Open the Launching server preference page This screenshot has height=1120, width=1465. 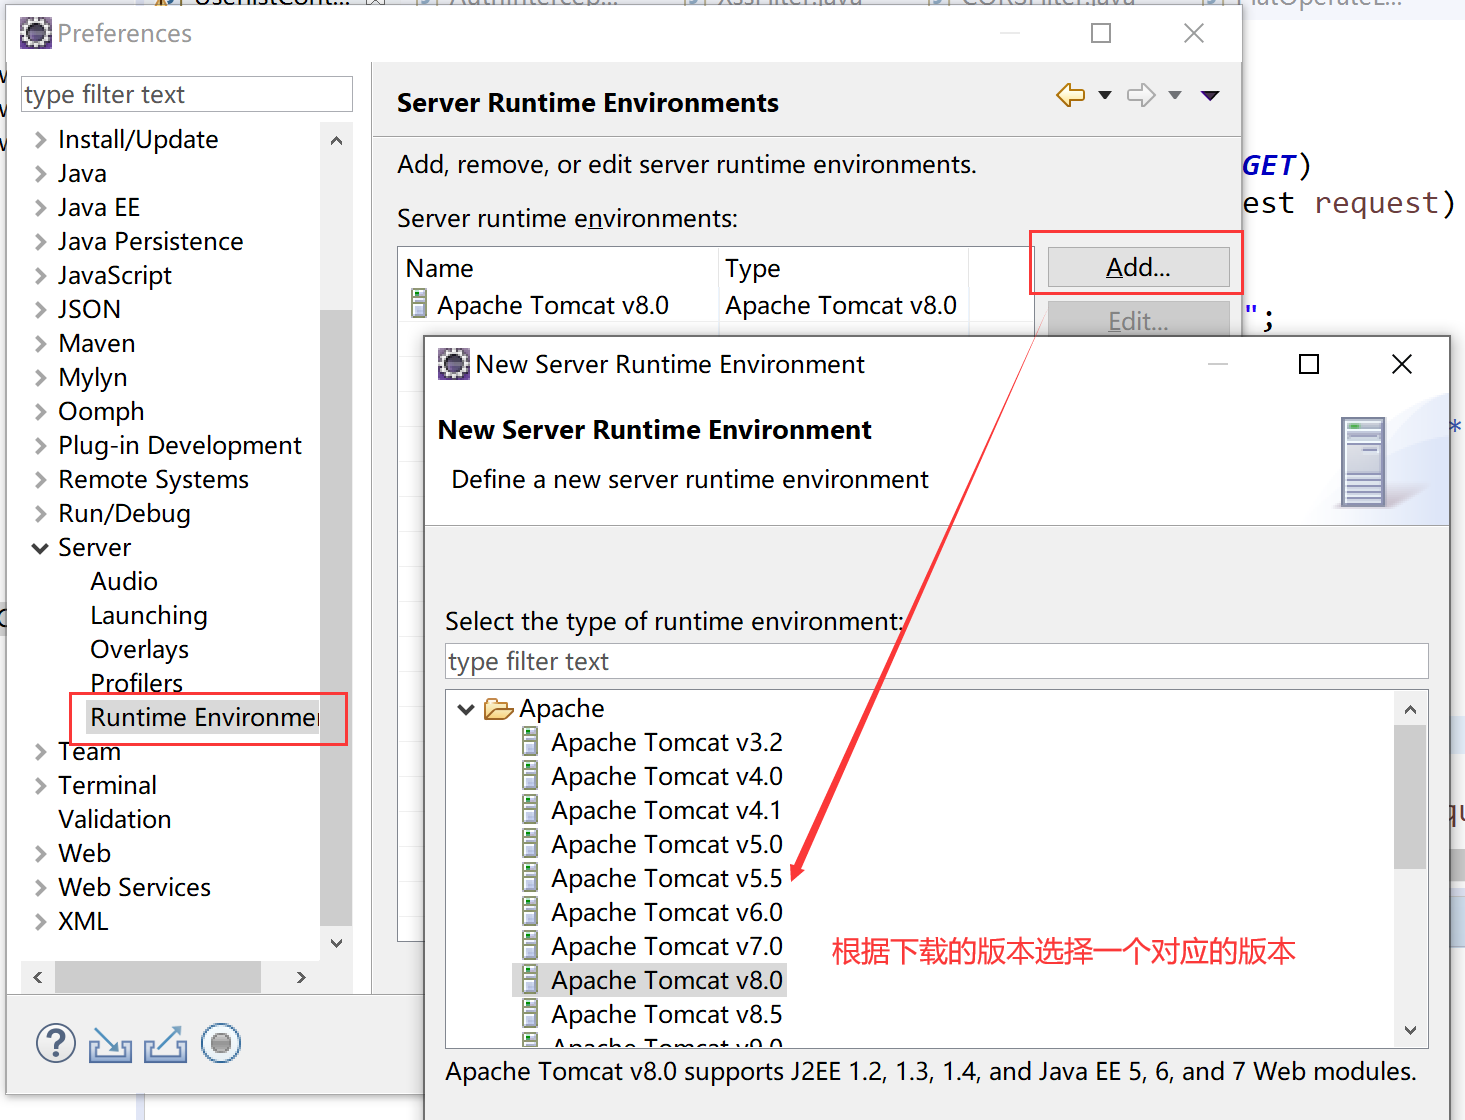pyautogui.click(x=149, y=615)
